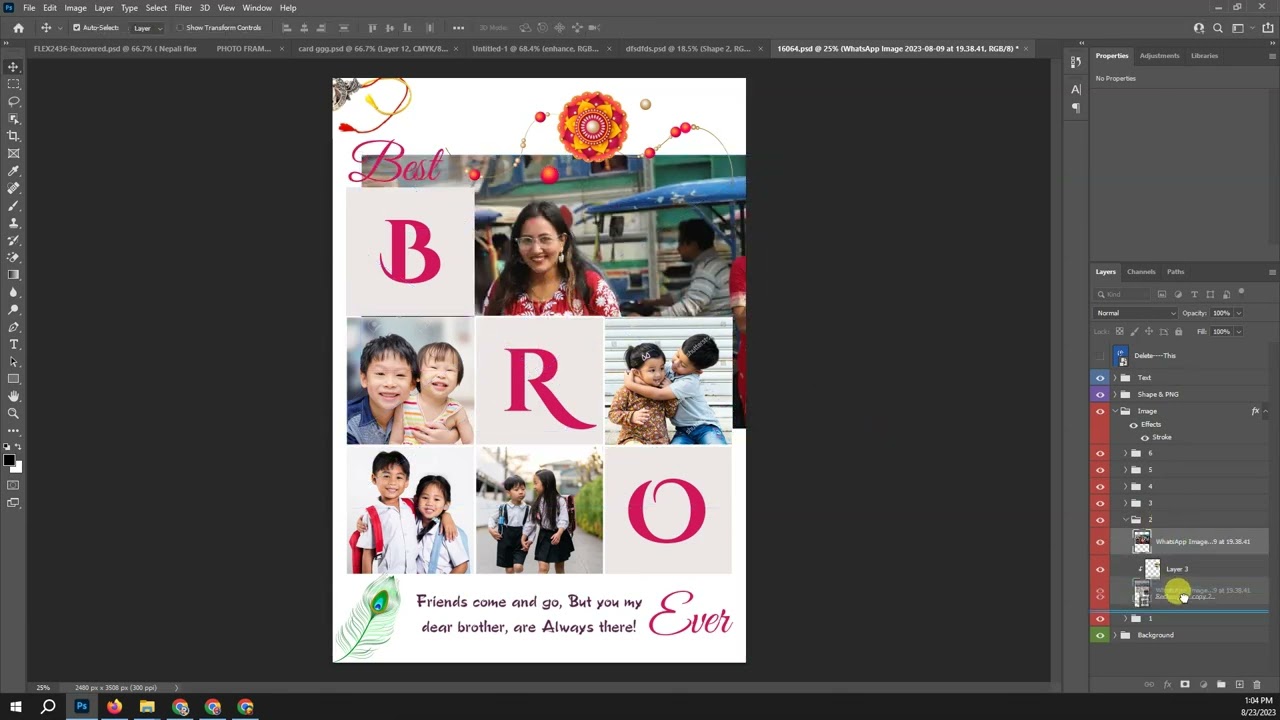Select the Eraser tool
The image size is (1280, 720).
13,257
